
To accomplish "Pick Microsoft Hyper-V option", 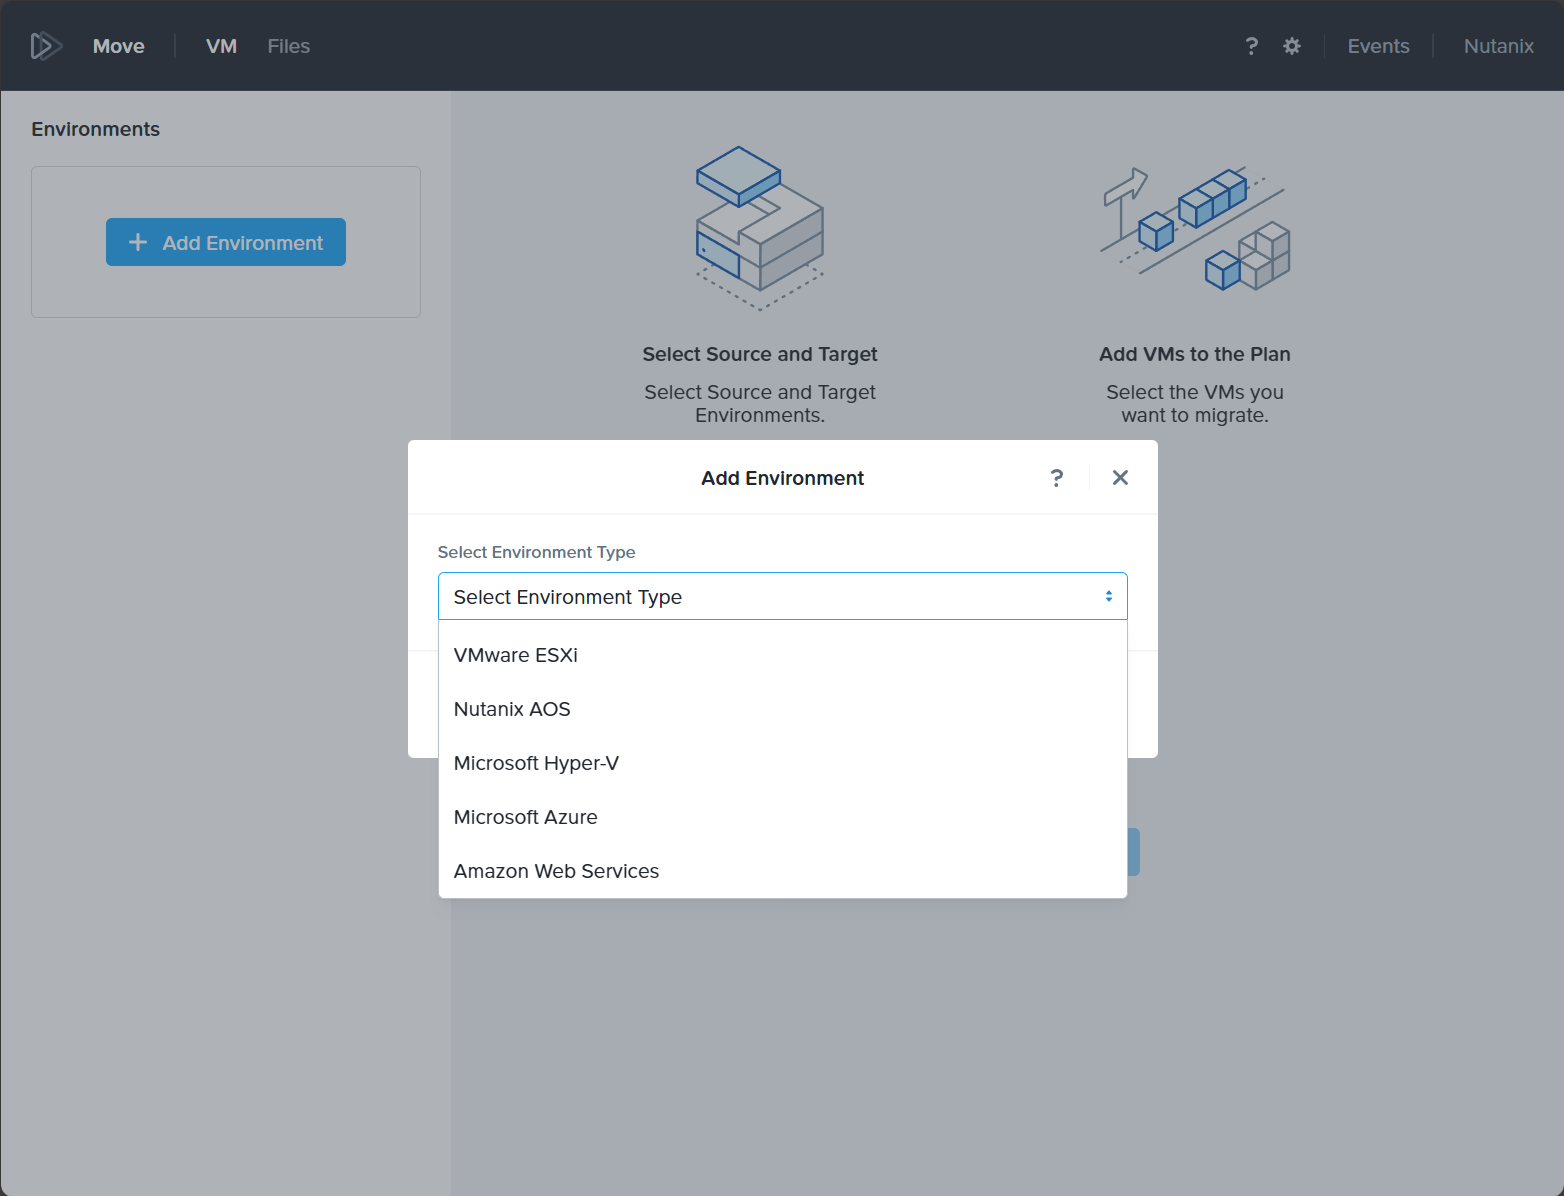I will [536, 763].
